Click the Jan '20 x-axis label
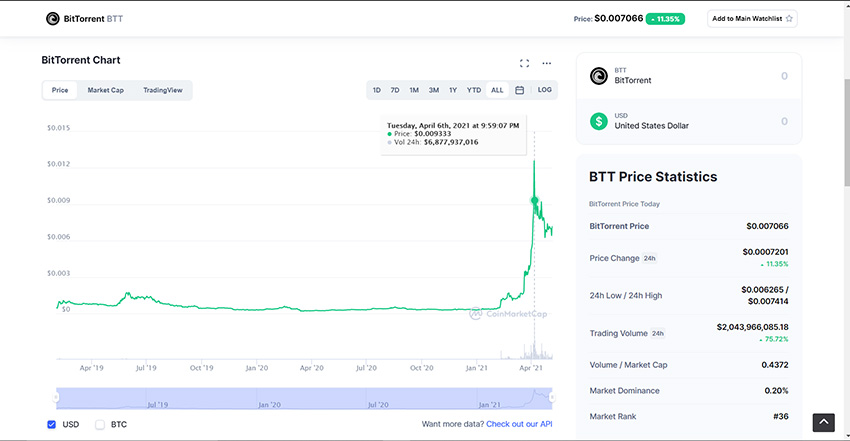The width and height of the screenshot is (850, 441). [x=257, y=368]
